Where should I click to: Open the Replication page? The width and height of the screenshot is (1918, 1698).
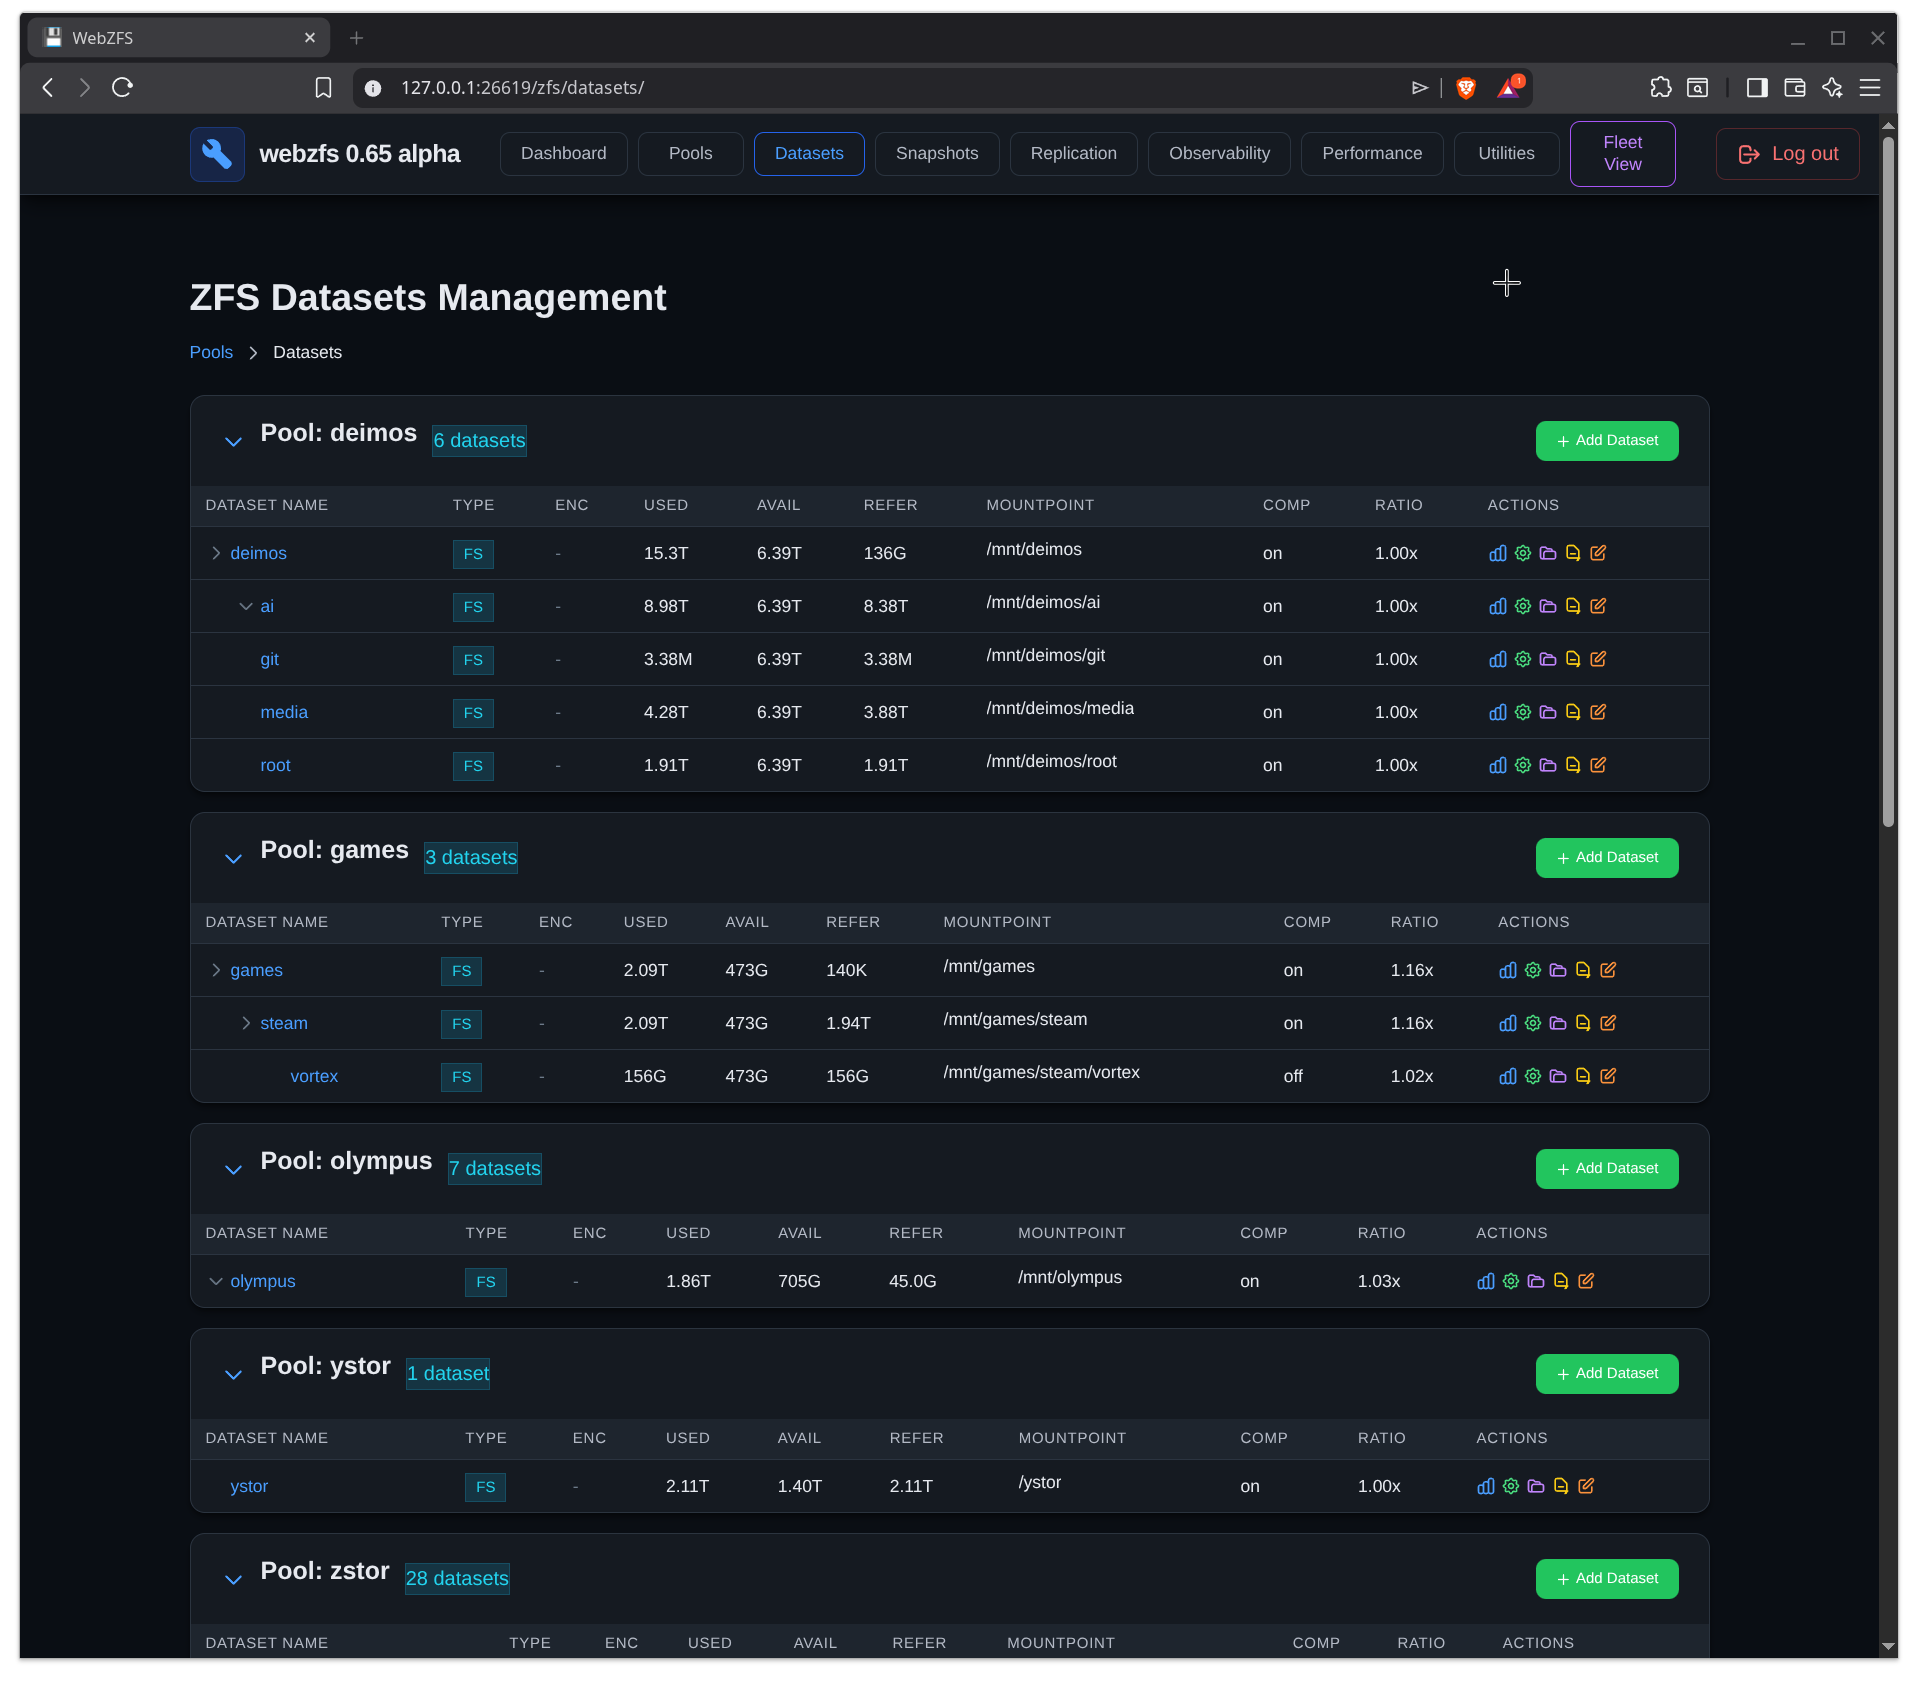point(1073,153)
